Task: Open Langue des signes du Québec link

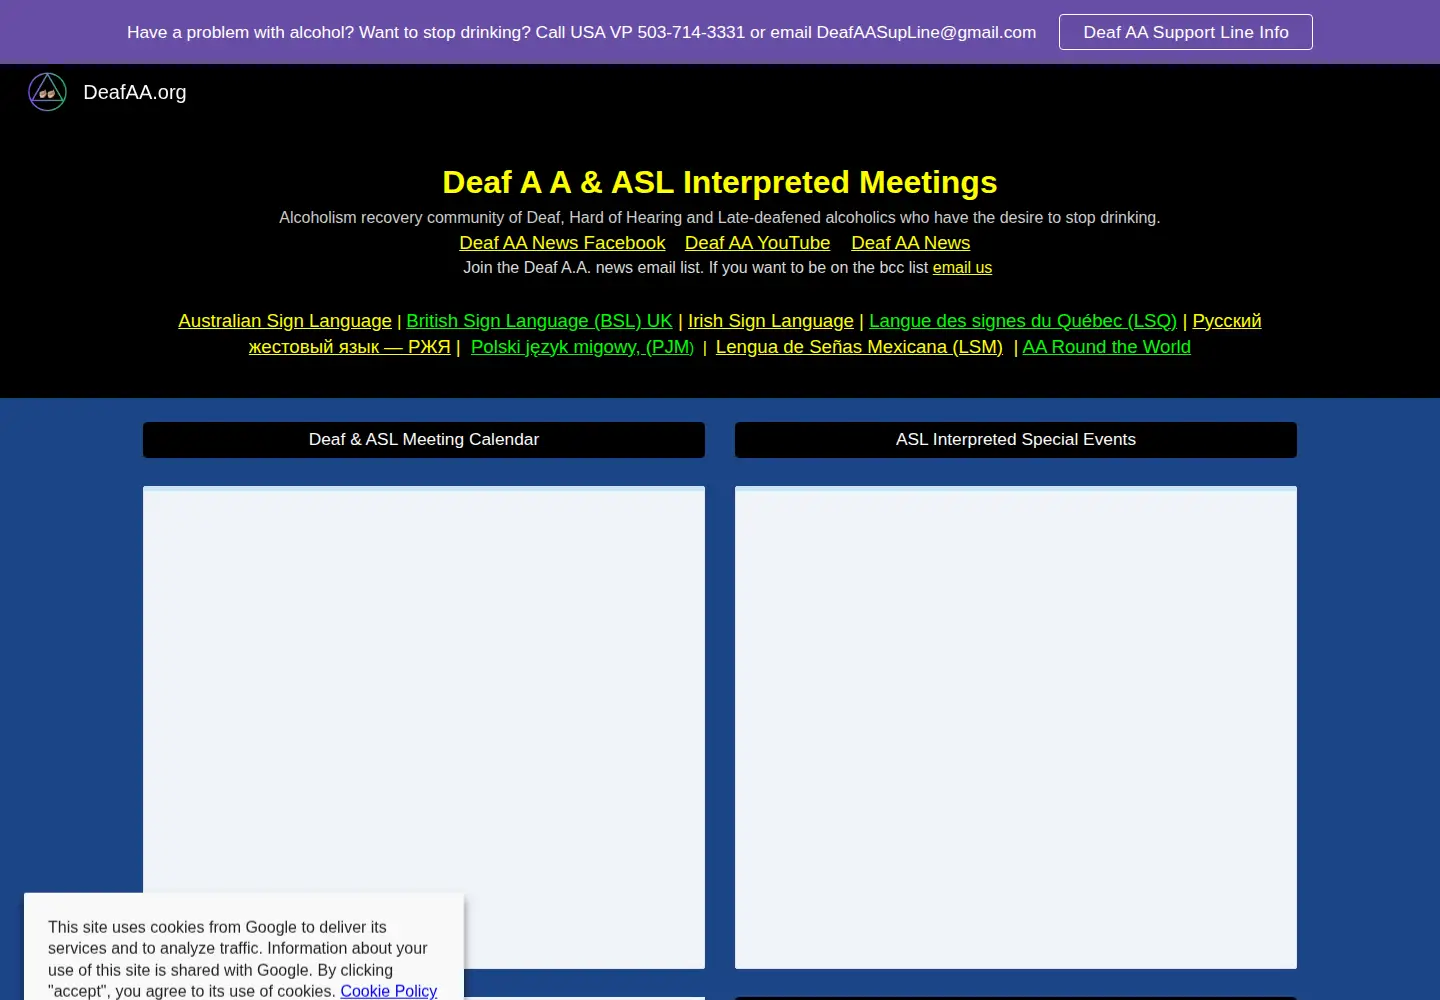Action: click(1023, 321)
